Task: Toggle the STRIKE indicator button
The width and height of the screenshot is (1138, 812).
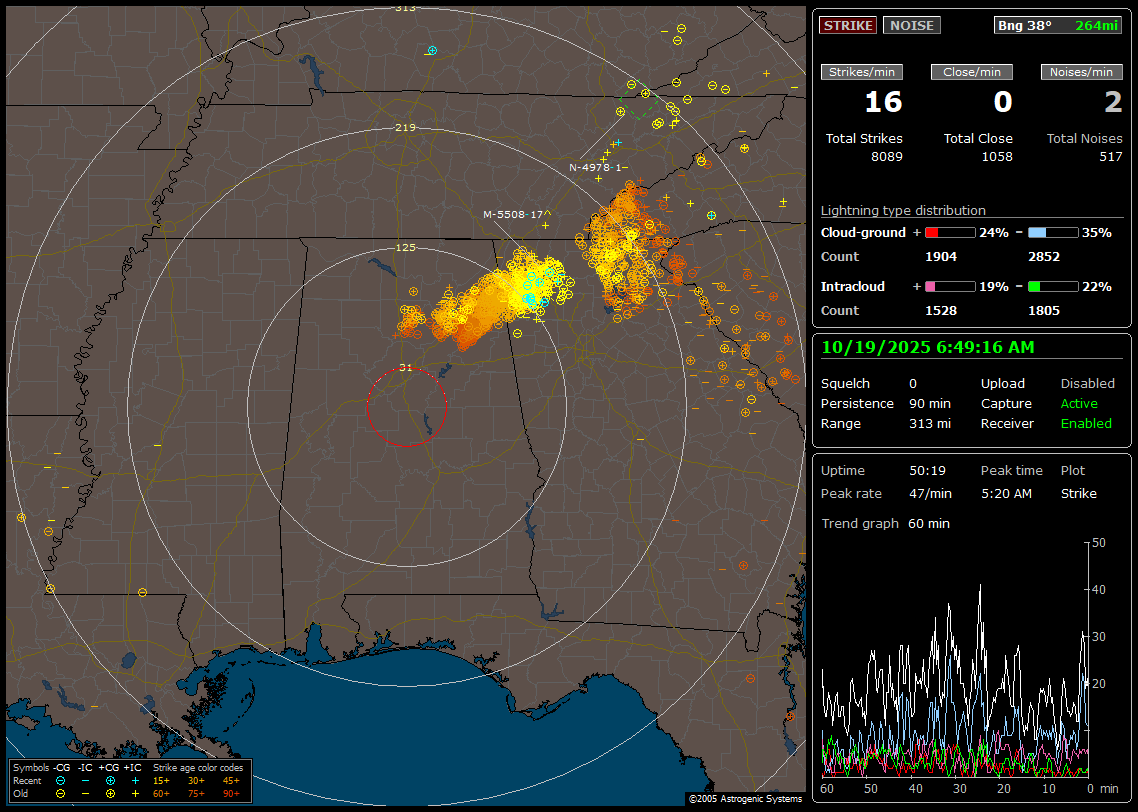Action: [848, 25]
